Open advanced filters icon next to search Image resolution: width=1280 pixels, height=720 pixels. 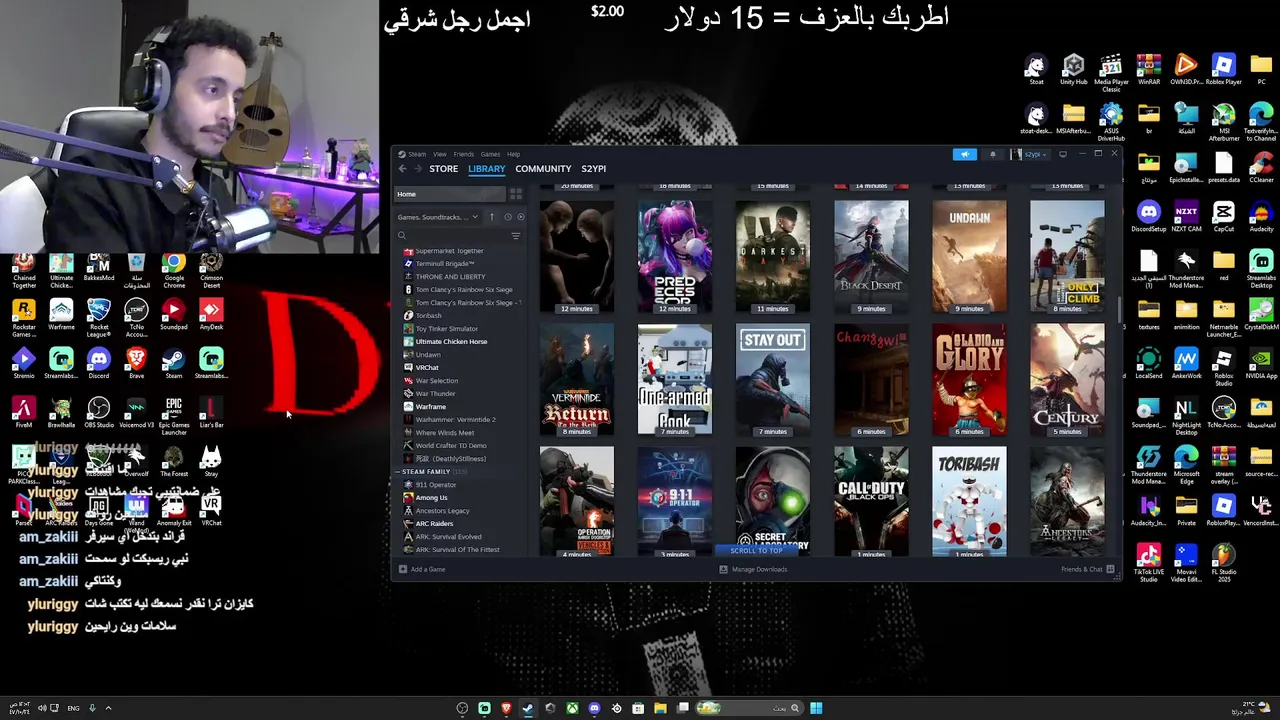[516, 236]
